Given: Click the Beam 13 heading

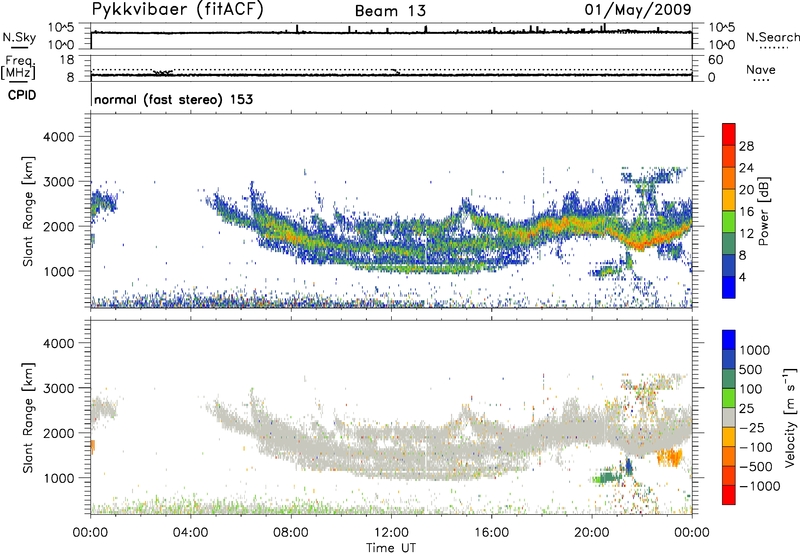Looking at the screenshot, I should click(x=390, y=11).
